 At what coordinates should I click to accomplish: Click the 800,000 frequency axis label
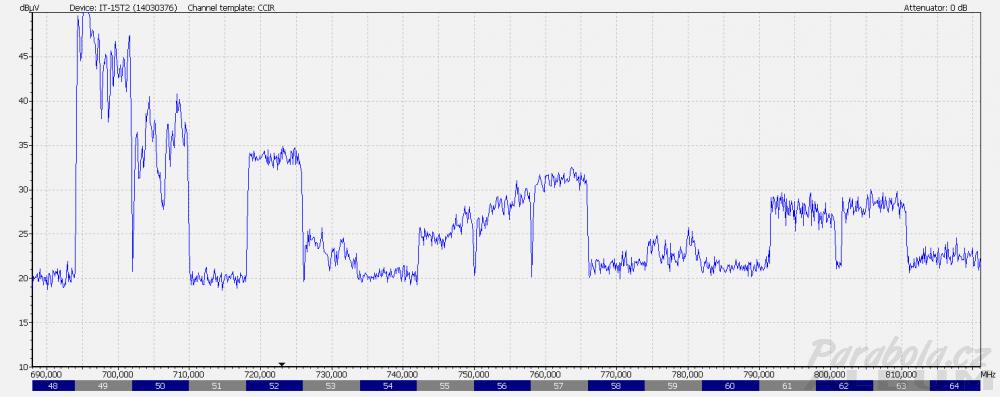[830, 374]
